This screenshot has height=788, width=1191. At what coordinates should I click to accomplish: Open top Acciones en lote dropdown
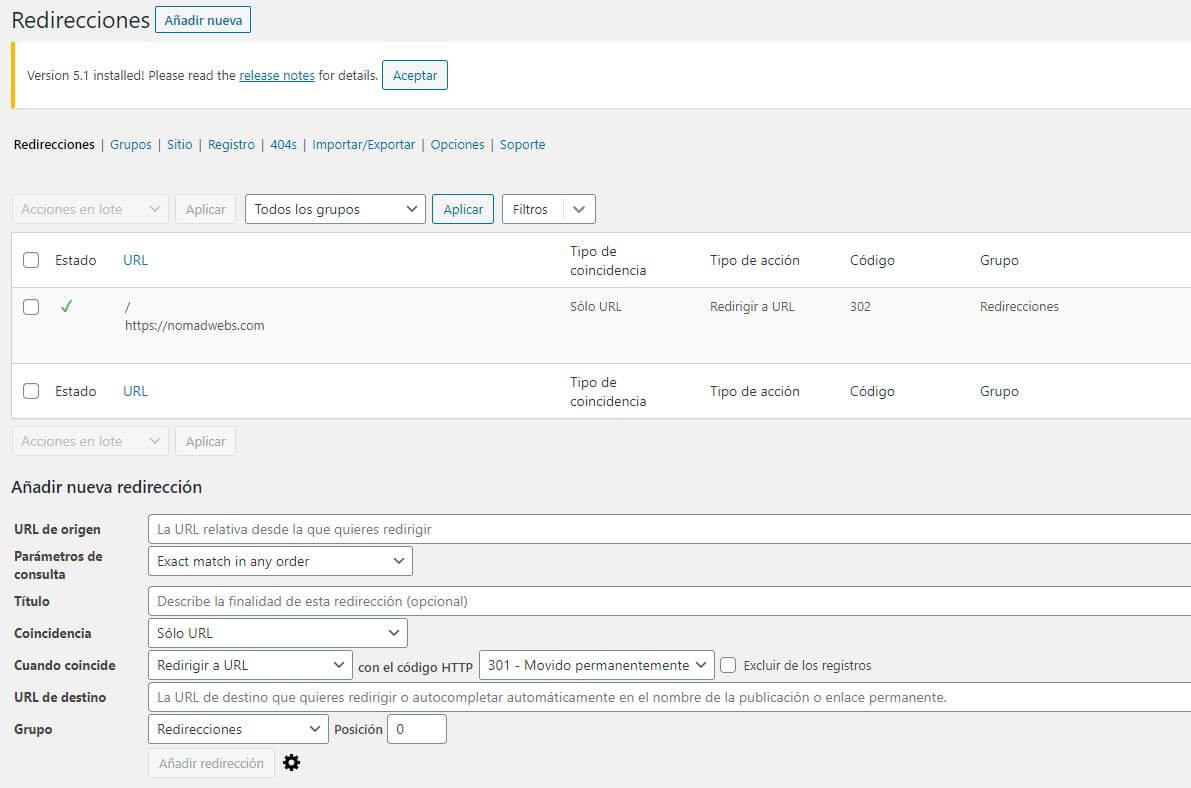[90, 209]
